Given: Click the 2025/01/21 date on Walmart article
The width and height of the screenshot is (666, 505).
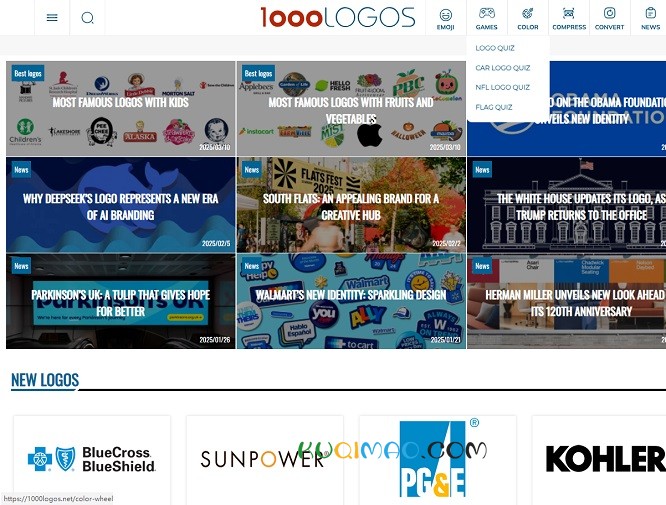Looking at the screenshot, I should coord(446,340).
